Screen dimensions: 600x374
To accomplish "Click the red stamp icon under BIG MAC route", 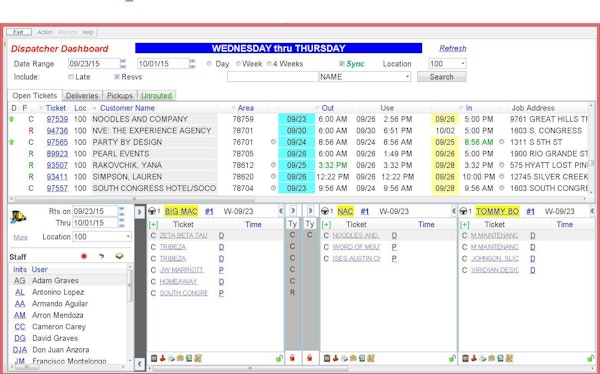I will coord(163,358).
